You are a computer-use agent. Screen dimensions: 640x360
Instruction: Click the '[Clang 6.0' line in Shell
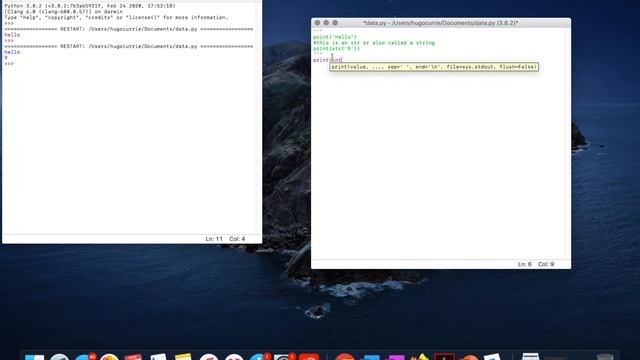tap(63, 12)
